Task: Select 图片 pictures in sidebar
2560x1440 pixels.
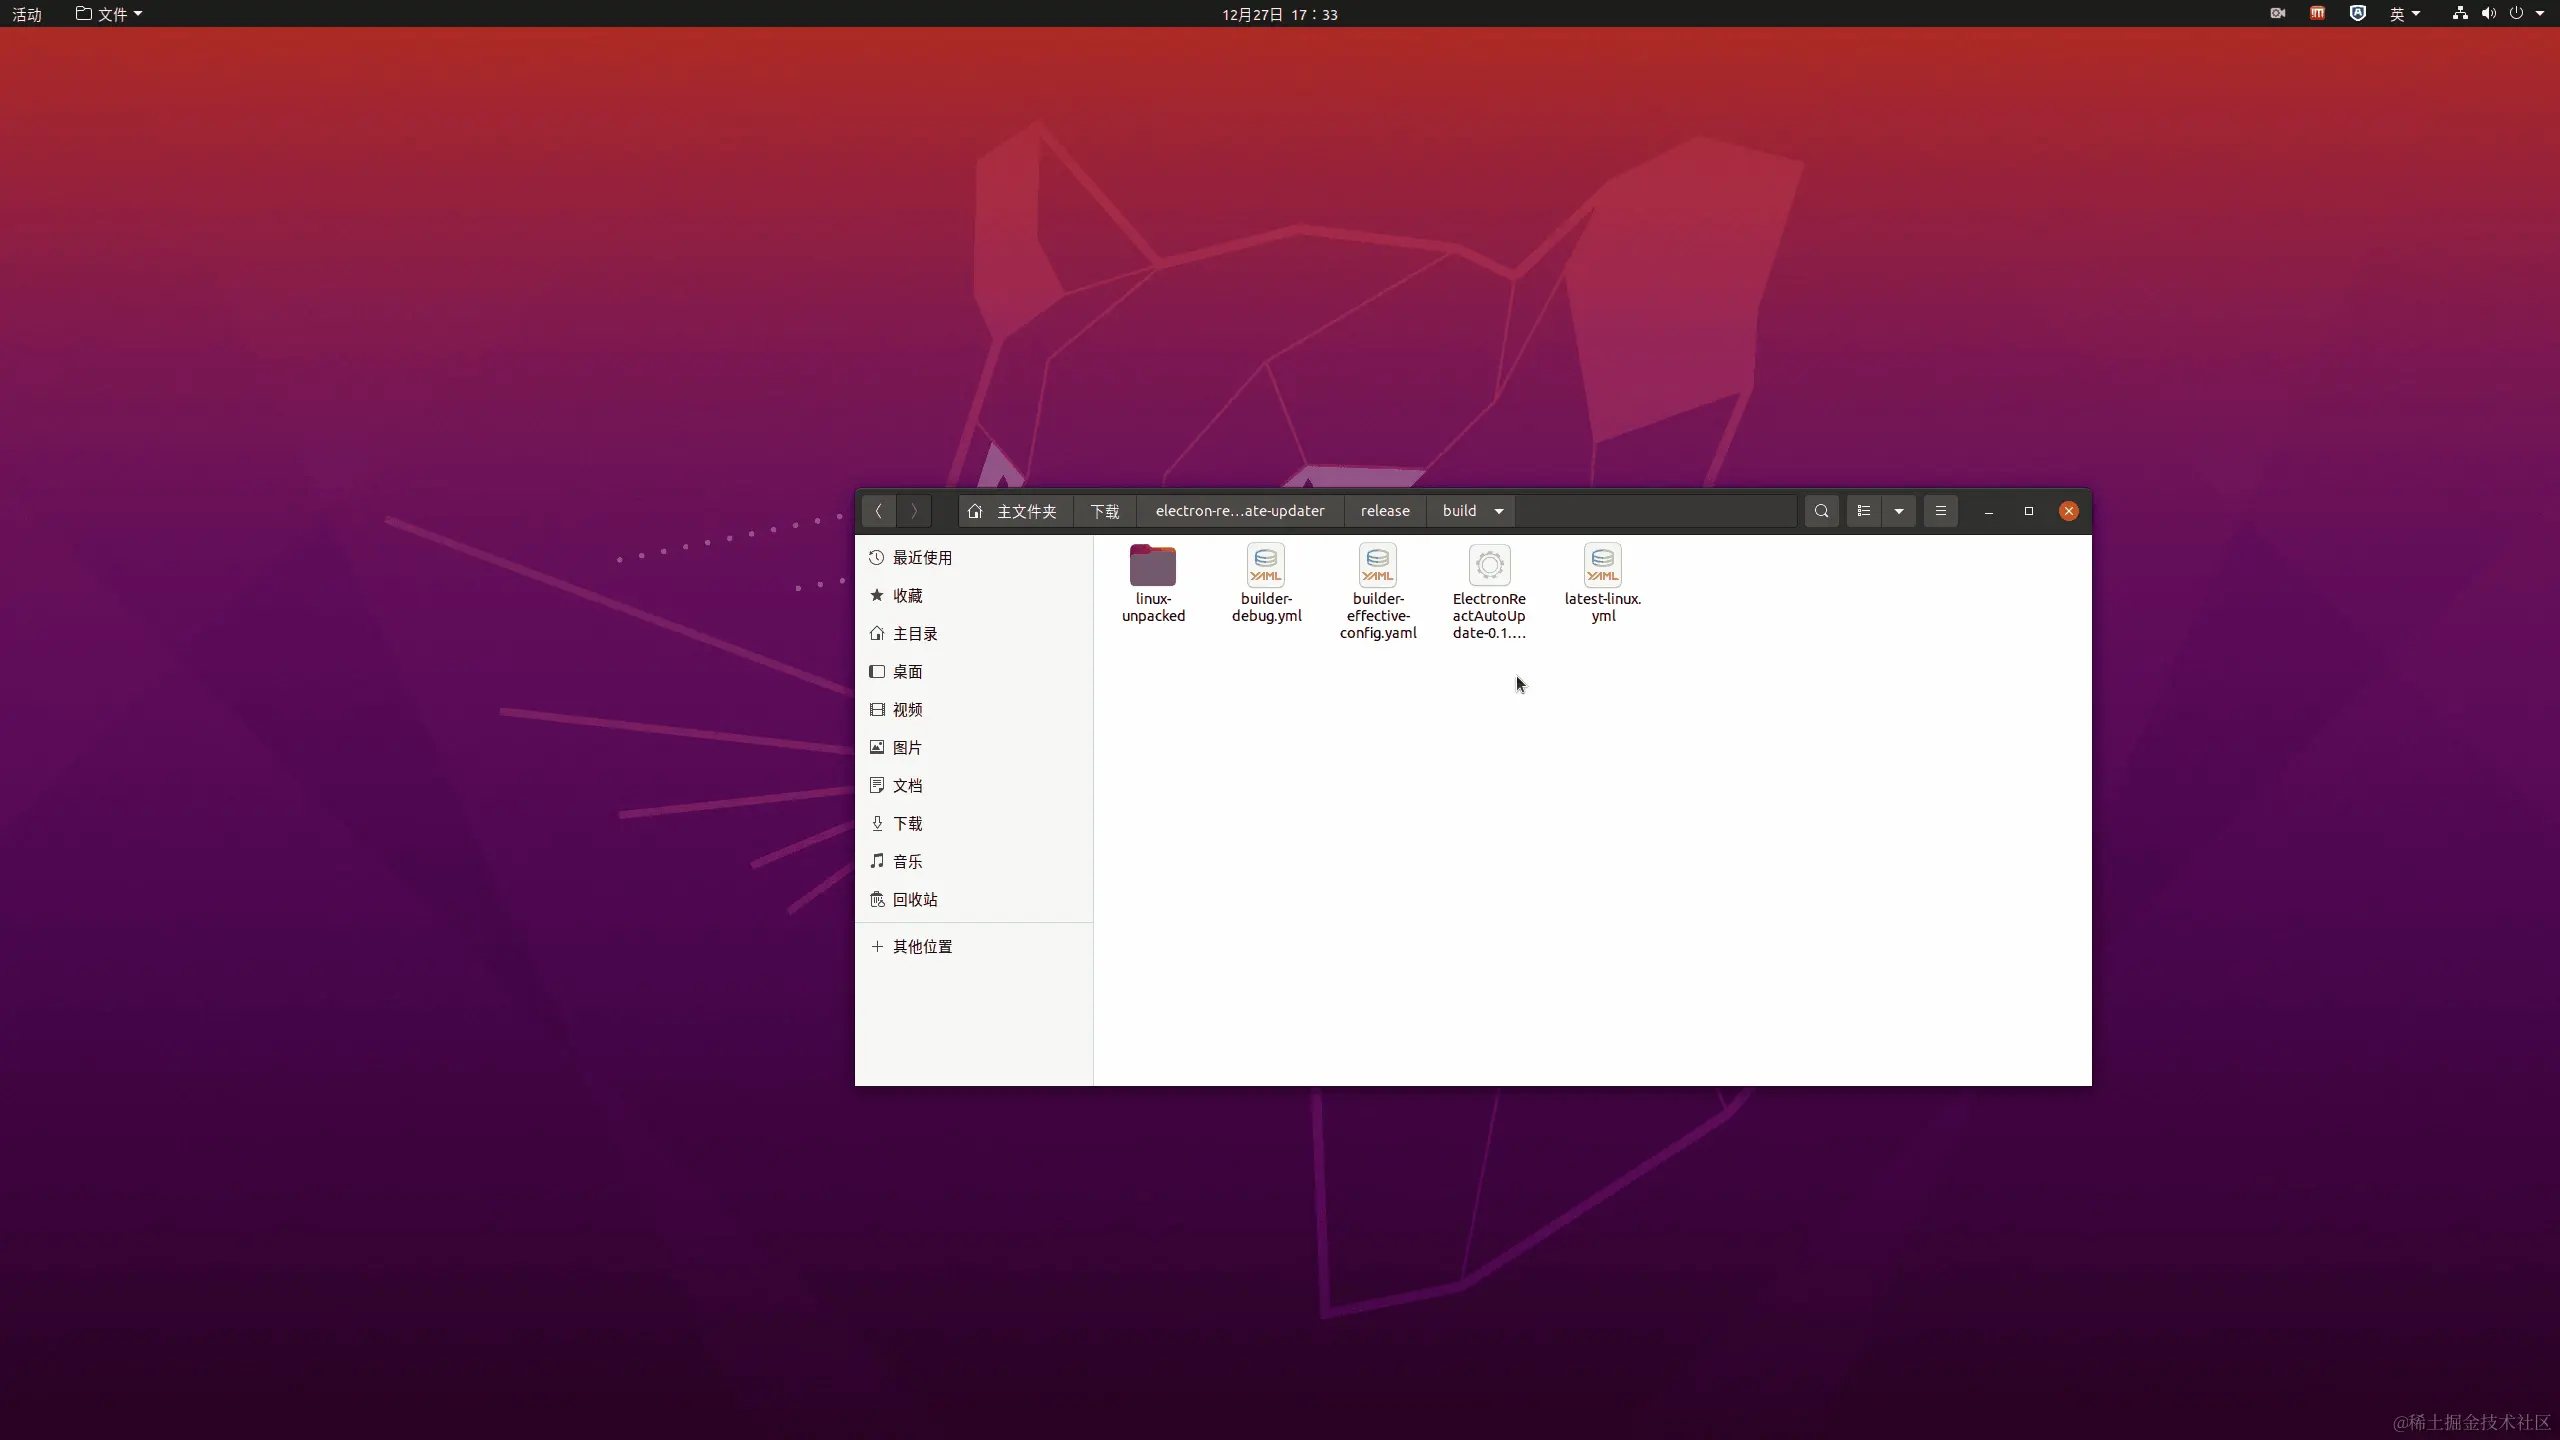Action: coord(974,748)
